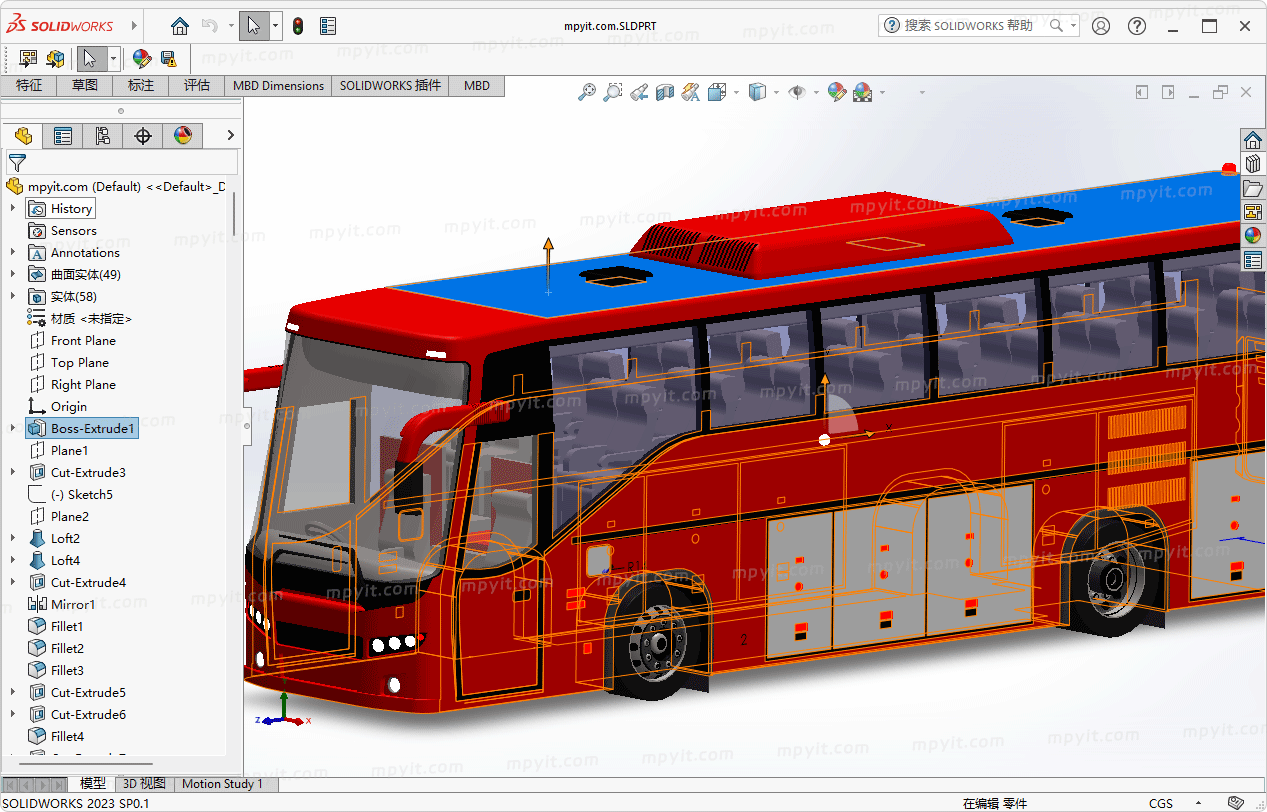
Task: Open the ConfigurationManager tab icon
Action: point(103,136)
